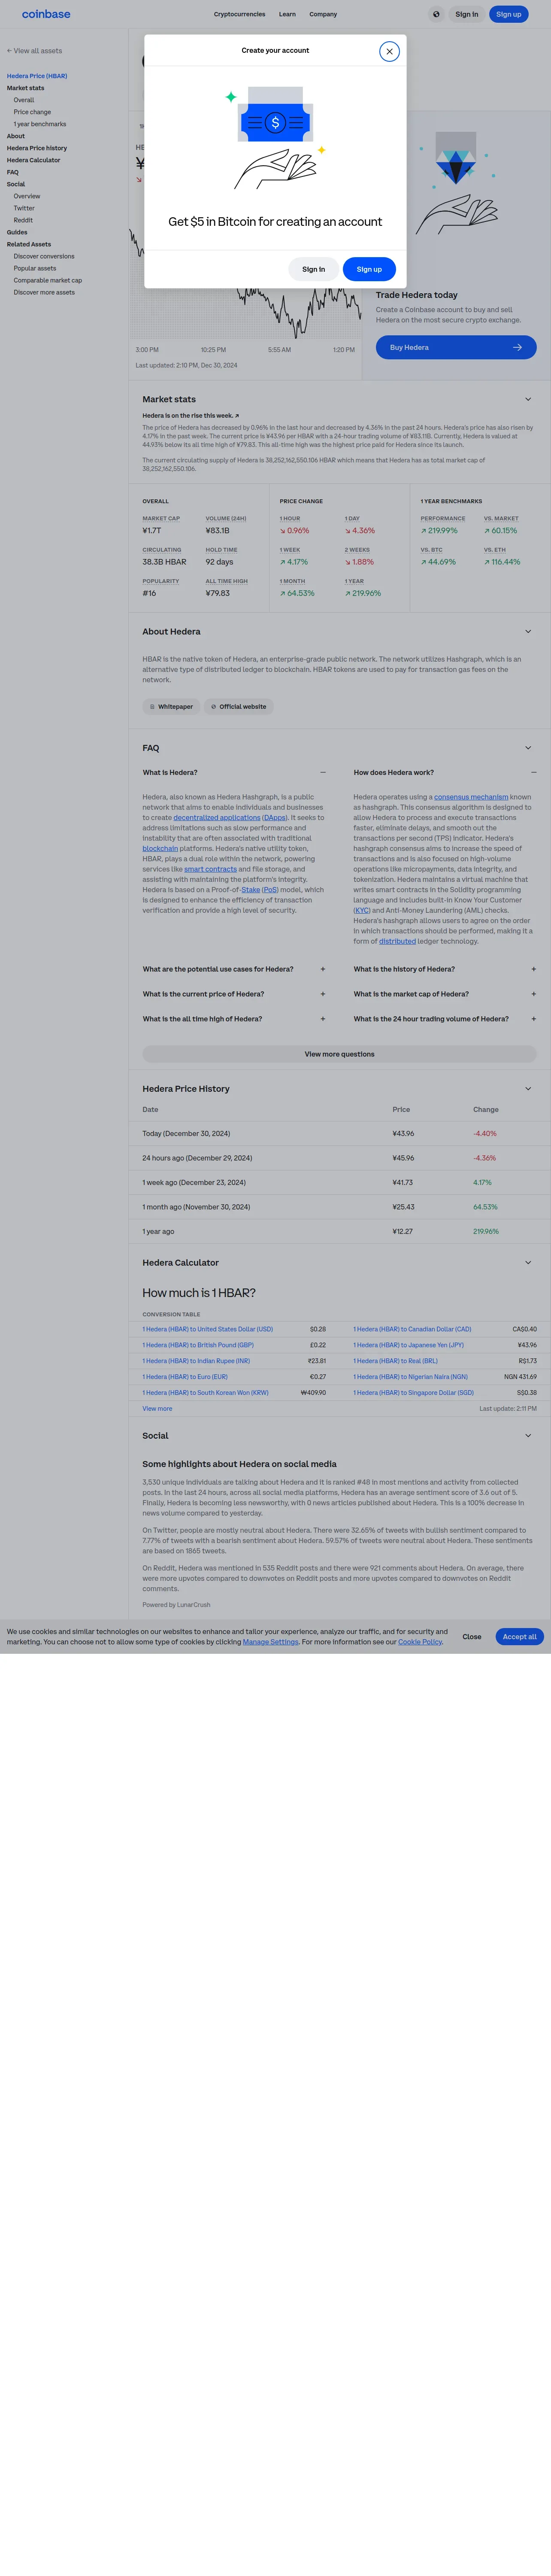The width and height of the screenshot is (551, 2576).
Task: Close the Create your account dialog
Action: pos(389,51)
